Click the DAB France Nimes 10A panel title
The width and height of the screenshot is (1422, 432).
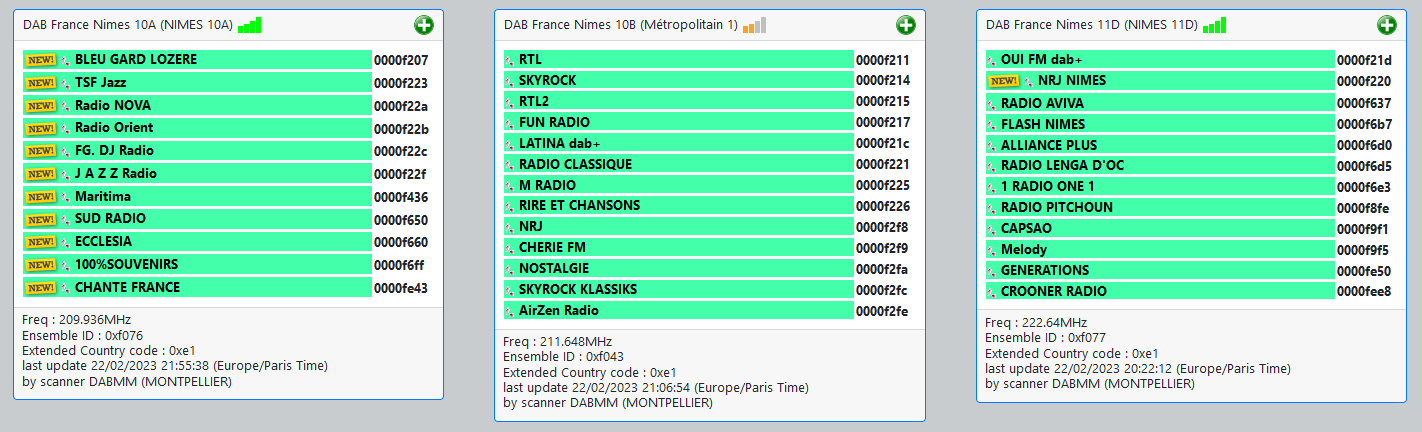pyautogui.click(x=127, y=25)
